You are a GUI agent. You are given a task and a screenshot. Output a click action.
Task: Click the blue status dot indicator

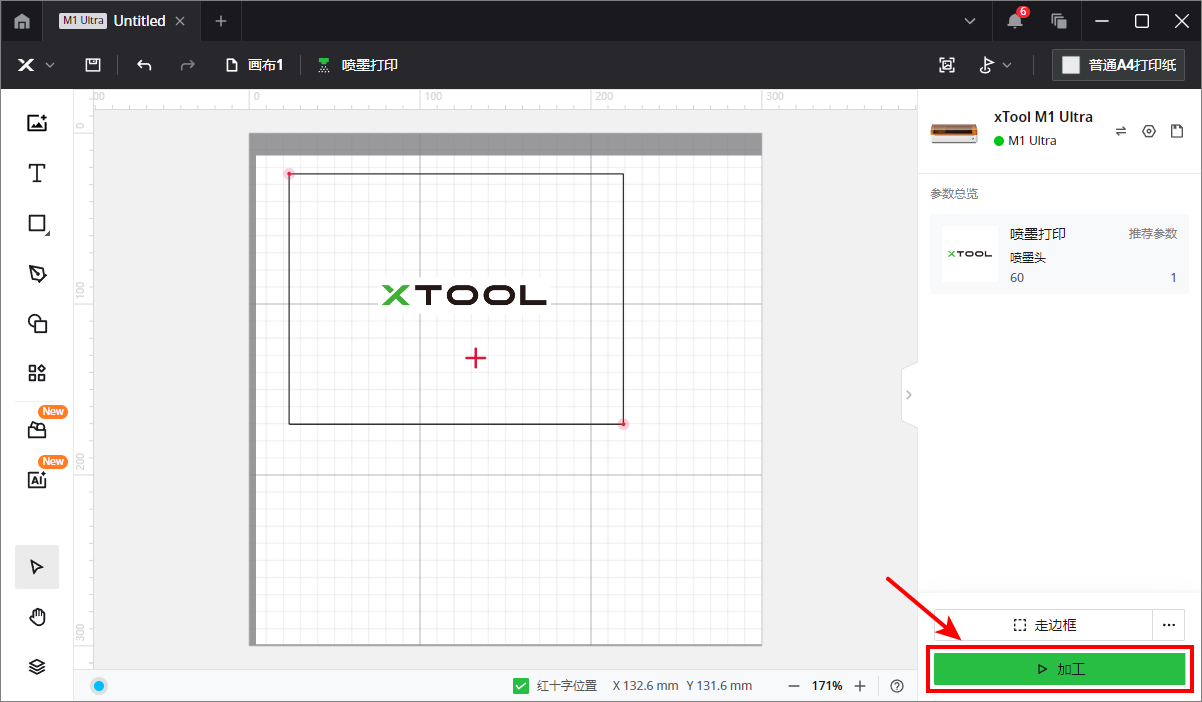99,686
